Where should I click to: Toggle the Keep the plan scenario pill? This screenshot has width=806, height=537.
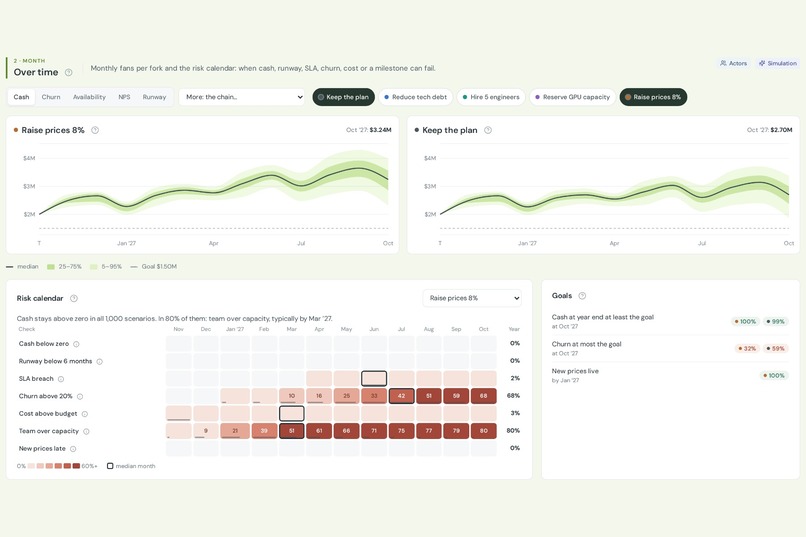pos(343,97)
